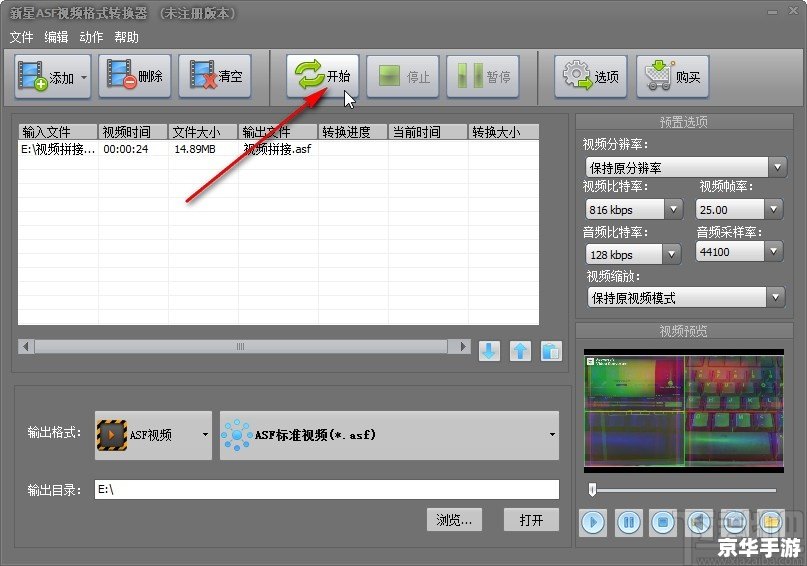The height and width of the screenshot is (566, 807).
Task: Click the 当前时间 column header
Action: pyautogui.click(x=428, y=132)
